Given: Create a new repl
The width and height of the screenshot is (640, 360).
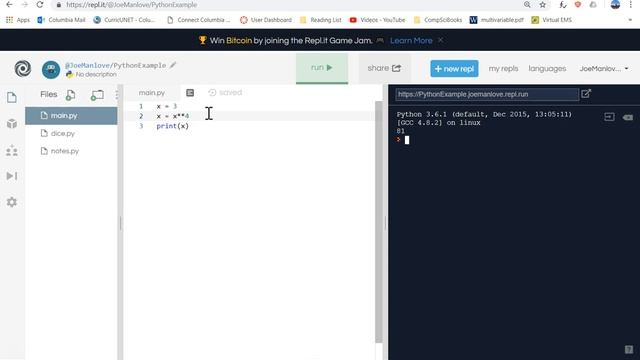Looking at the screenshot, I should tap(454, 69).
